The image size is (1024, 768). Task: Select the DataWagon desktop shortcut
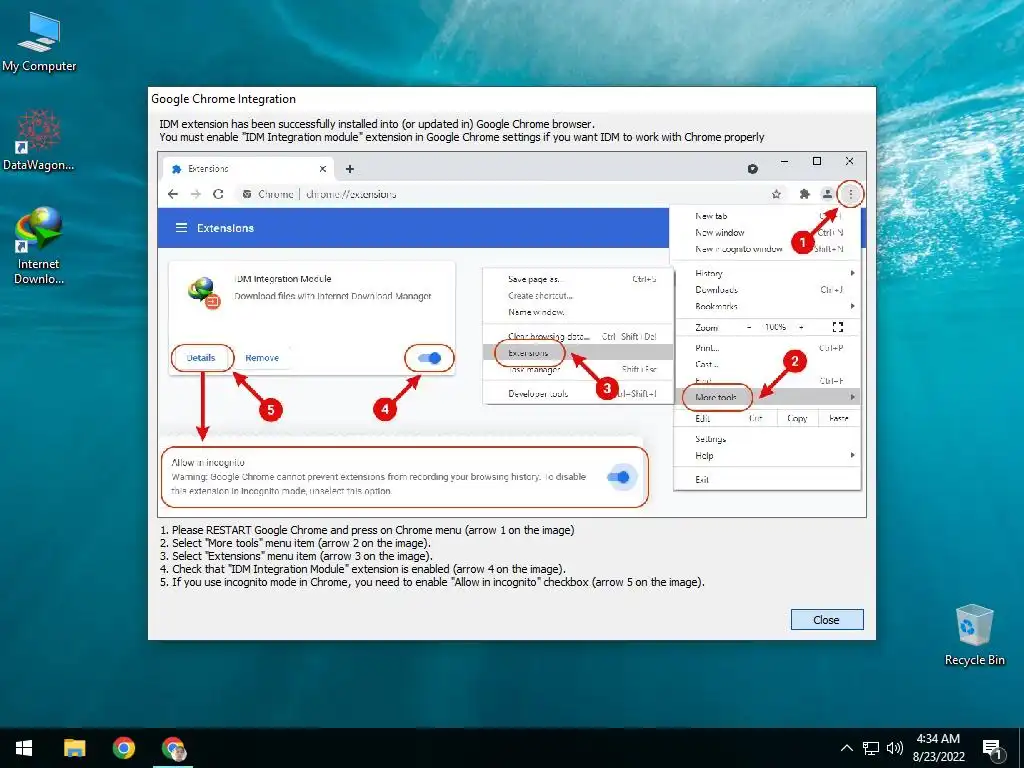pyautogui.click(x=39, y=140)
